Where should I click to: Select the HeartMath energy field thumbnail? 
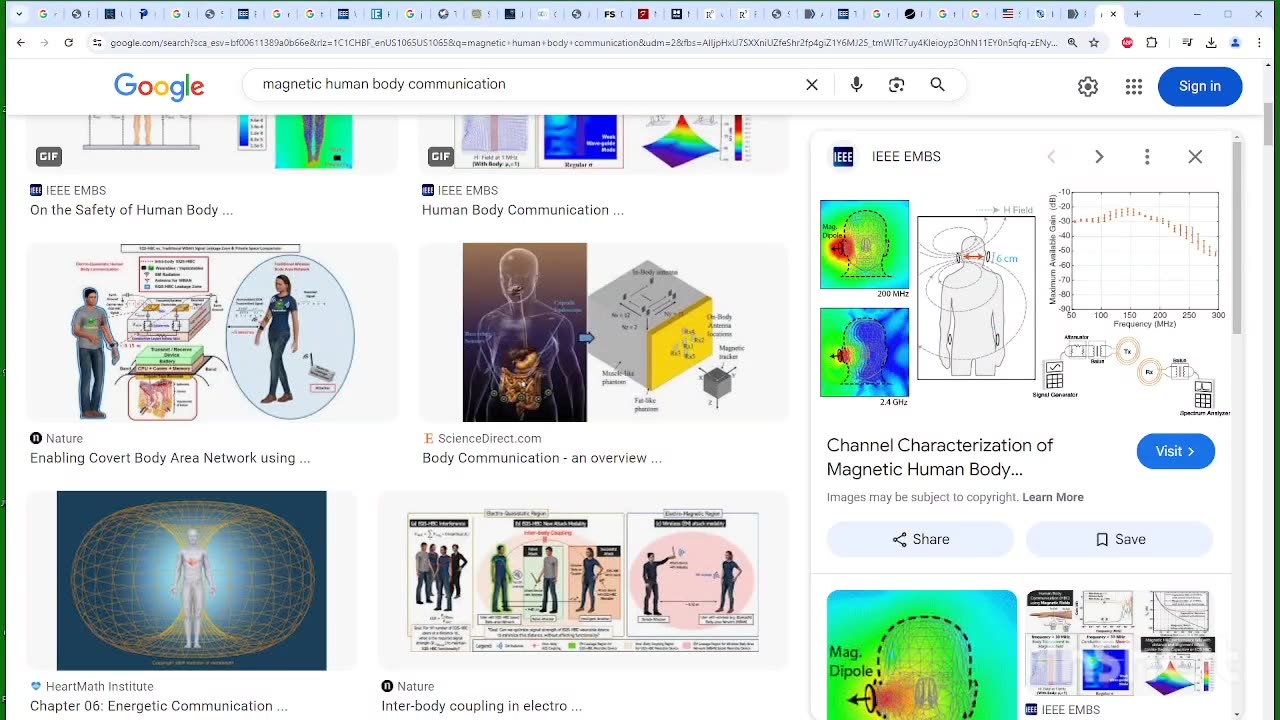click(191, 580)
